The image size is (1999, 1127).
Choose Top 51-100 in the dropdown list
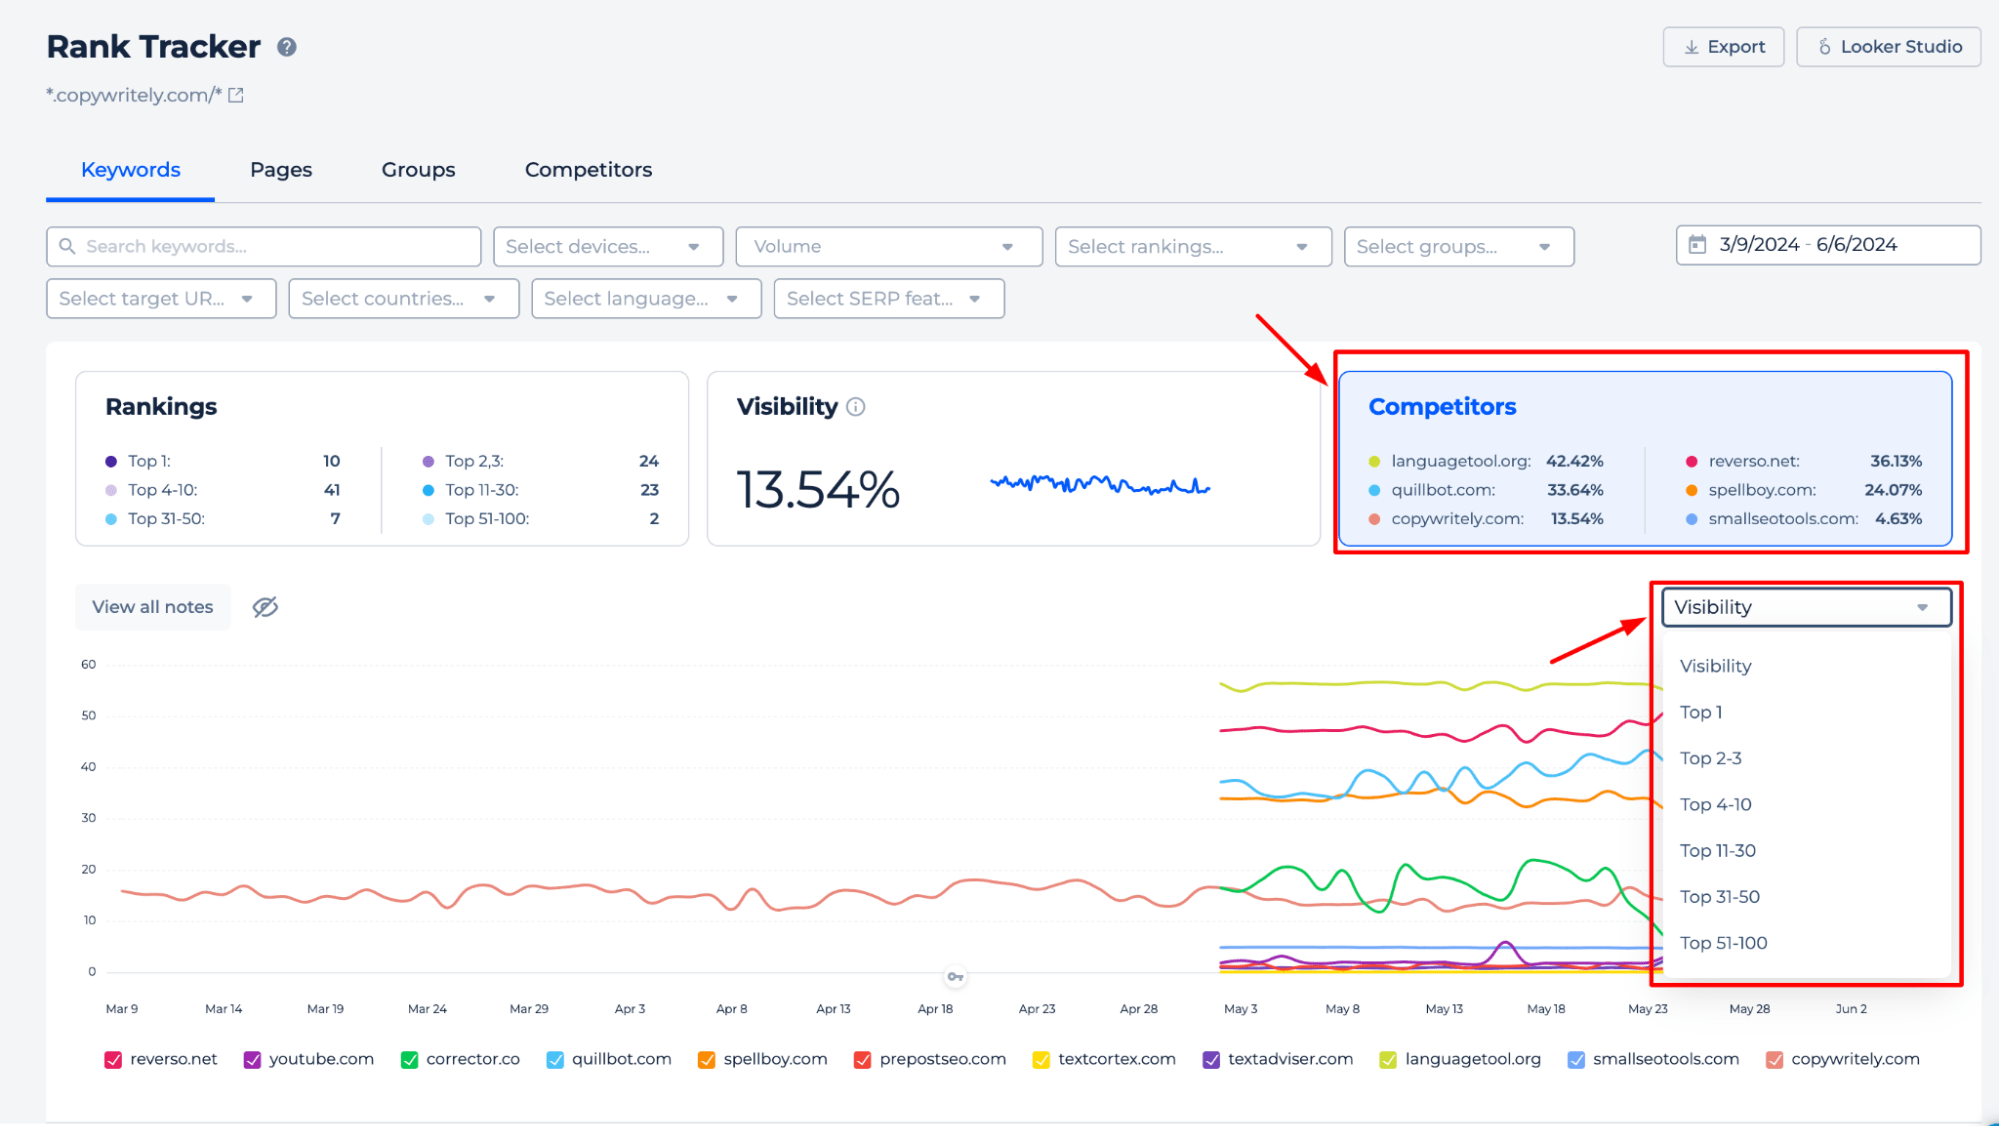(1805, 943)
